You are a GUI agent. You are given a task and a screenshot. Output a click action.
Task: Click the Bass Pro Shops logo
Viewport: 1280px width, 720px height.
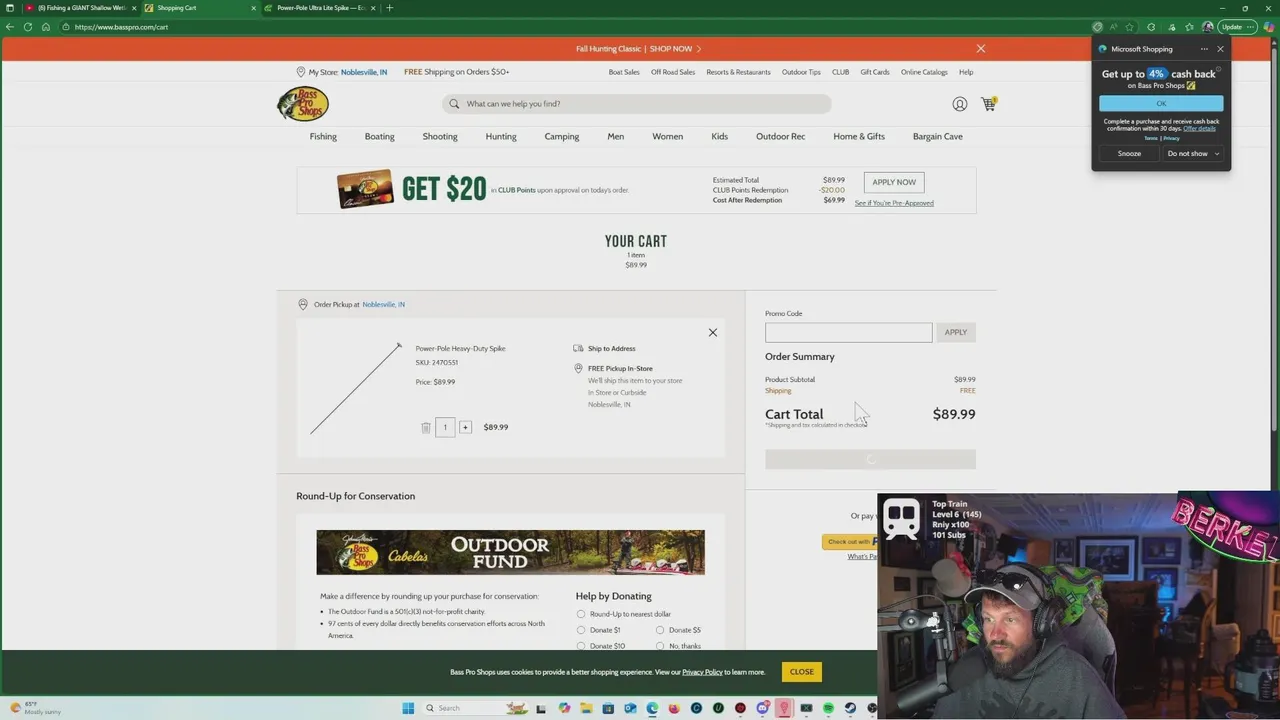[303, 104]
